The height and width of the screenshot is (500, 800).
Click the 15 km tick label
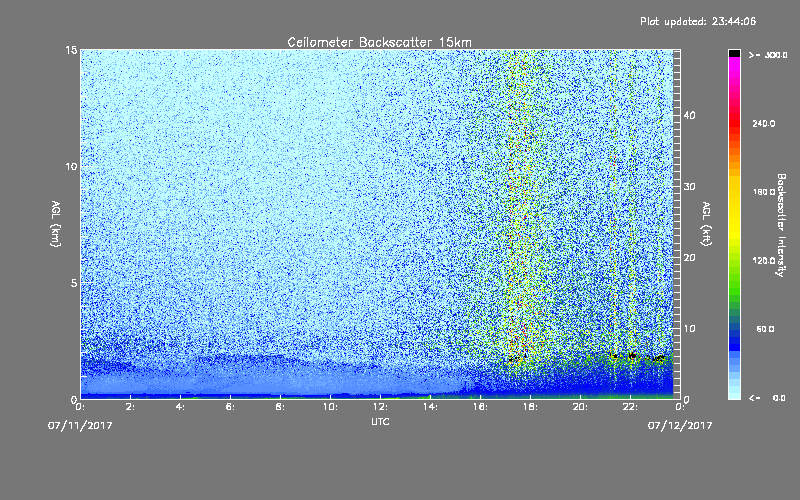(x=71, y=50)
